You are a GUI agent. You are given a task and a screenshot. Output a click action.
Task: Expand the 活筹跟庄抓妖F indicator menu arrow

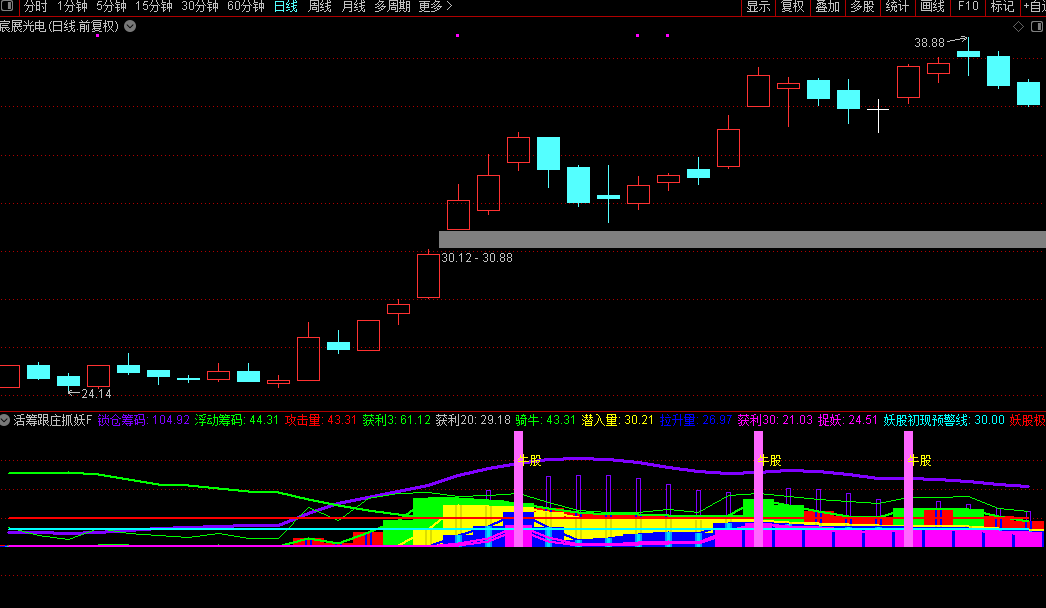tap(5, 420)
